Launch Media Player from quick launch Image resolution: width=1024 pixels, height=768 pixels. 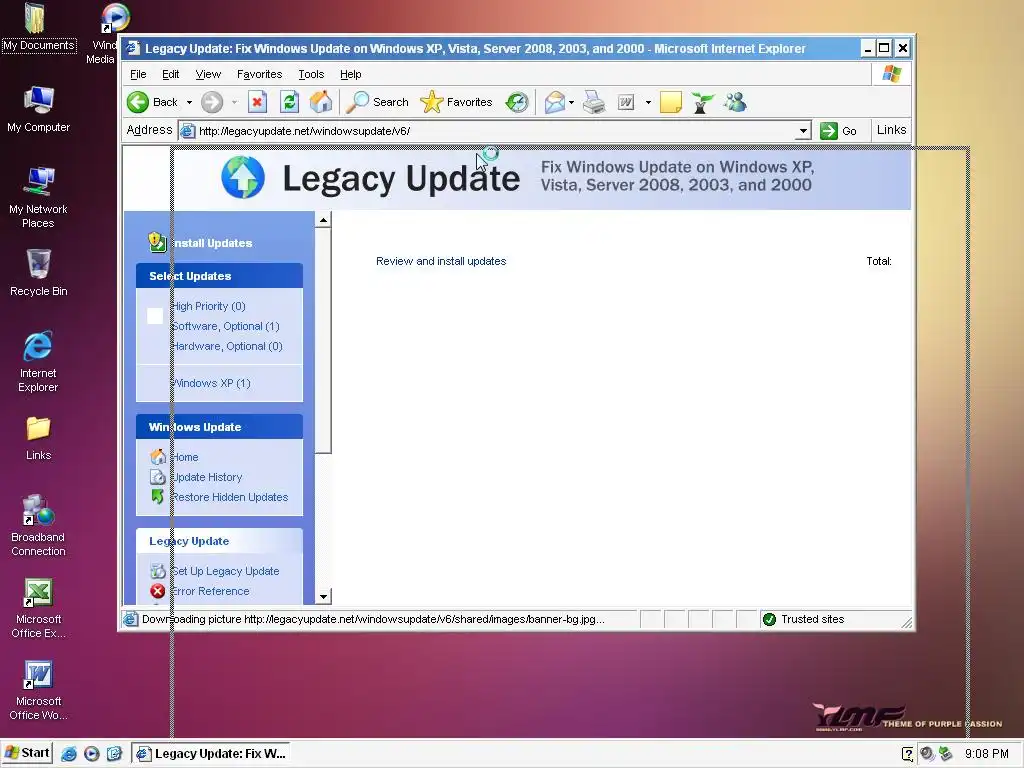pos(91,754)
